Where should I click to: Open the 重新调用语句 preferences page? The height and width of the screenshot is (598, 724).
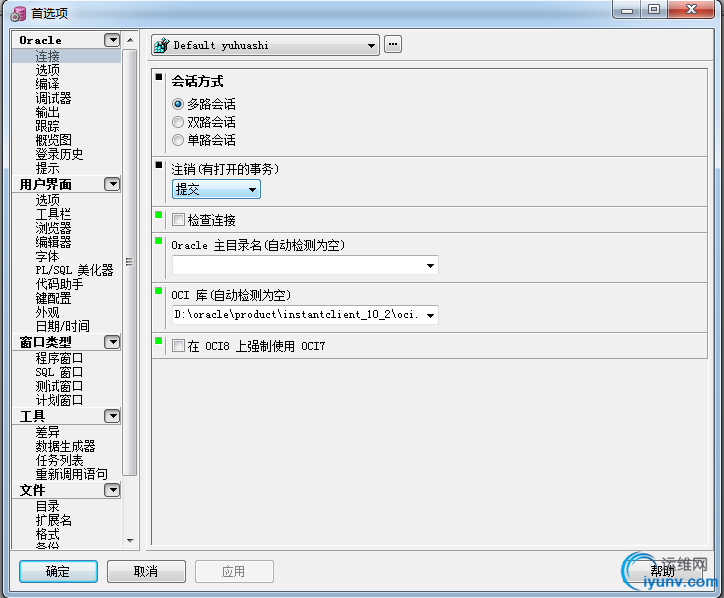coord(72,474)
